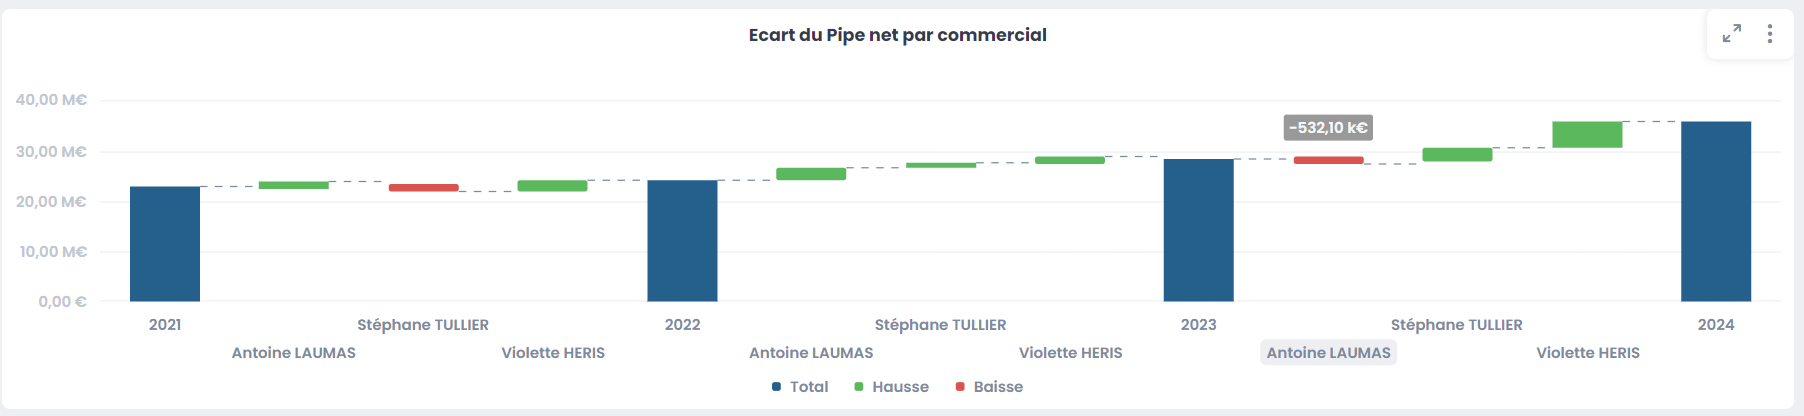Click the large green Violette HERIS bar before 2024

1587,134
